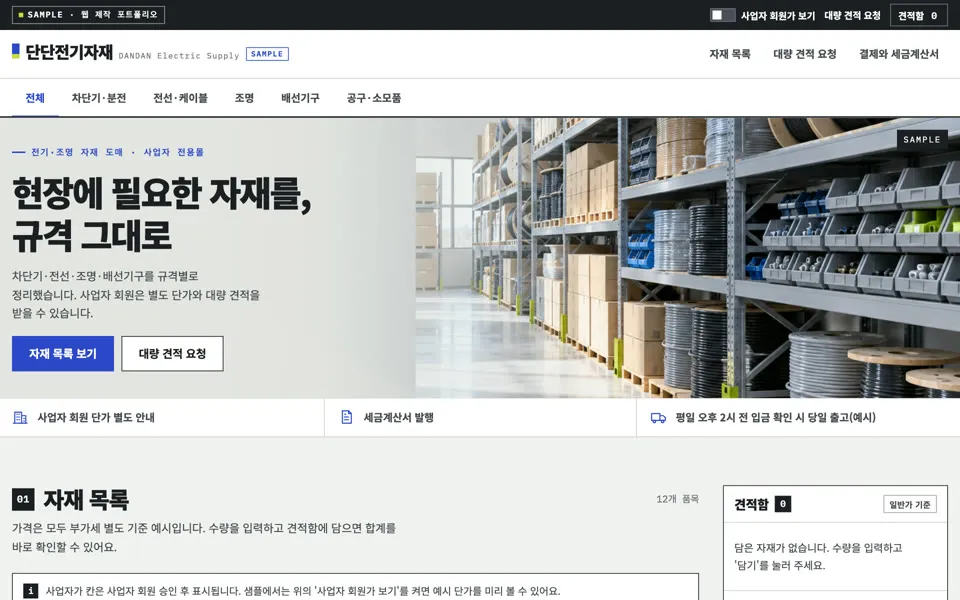The height and width of the screenshot is (600, 960).
Task: Open the 견적함 0 cart button
Action: (918, 15)
